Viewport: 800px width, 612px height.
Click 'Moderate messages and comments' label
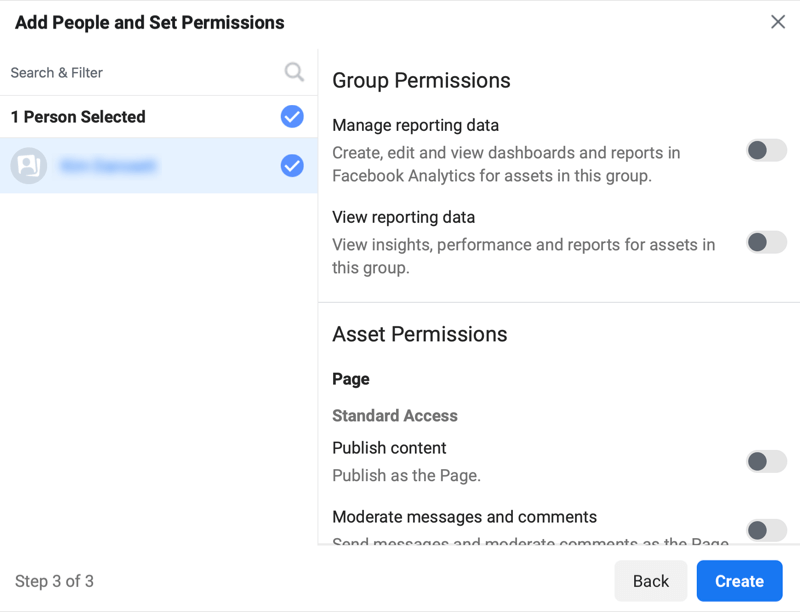coord(464,517)
